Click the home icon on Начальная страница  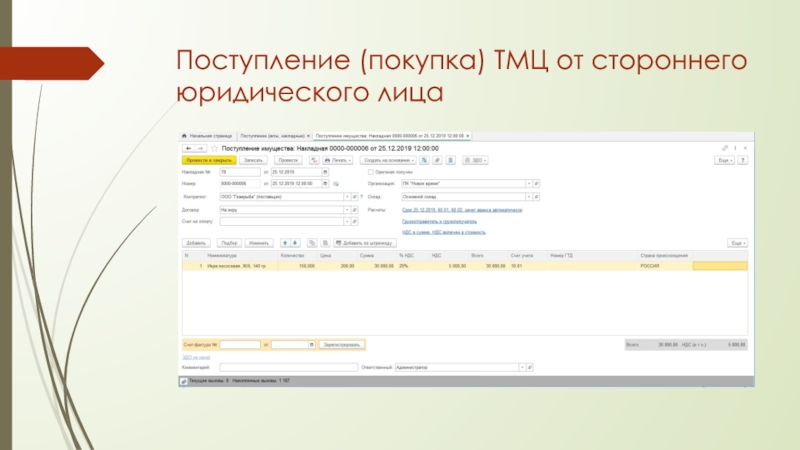(x=185, y=134)
